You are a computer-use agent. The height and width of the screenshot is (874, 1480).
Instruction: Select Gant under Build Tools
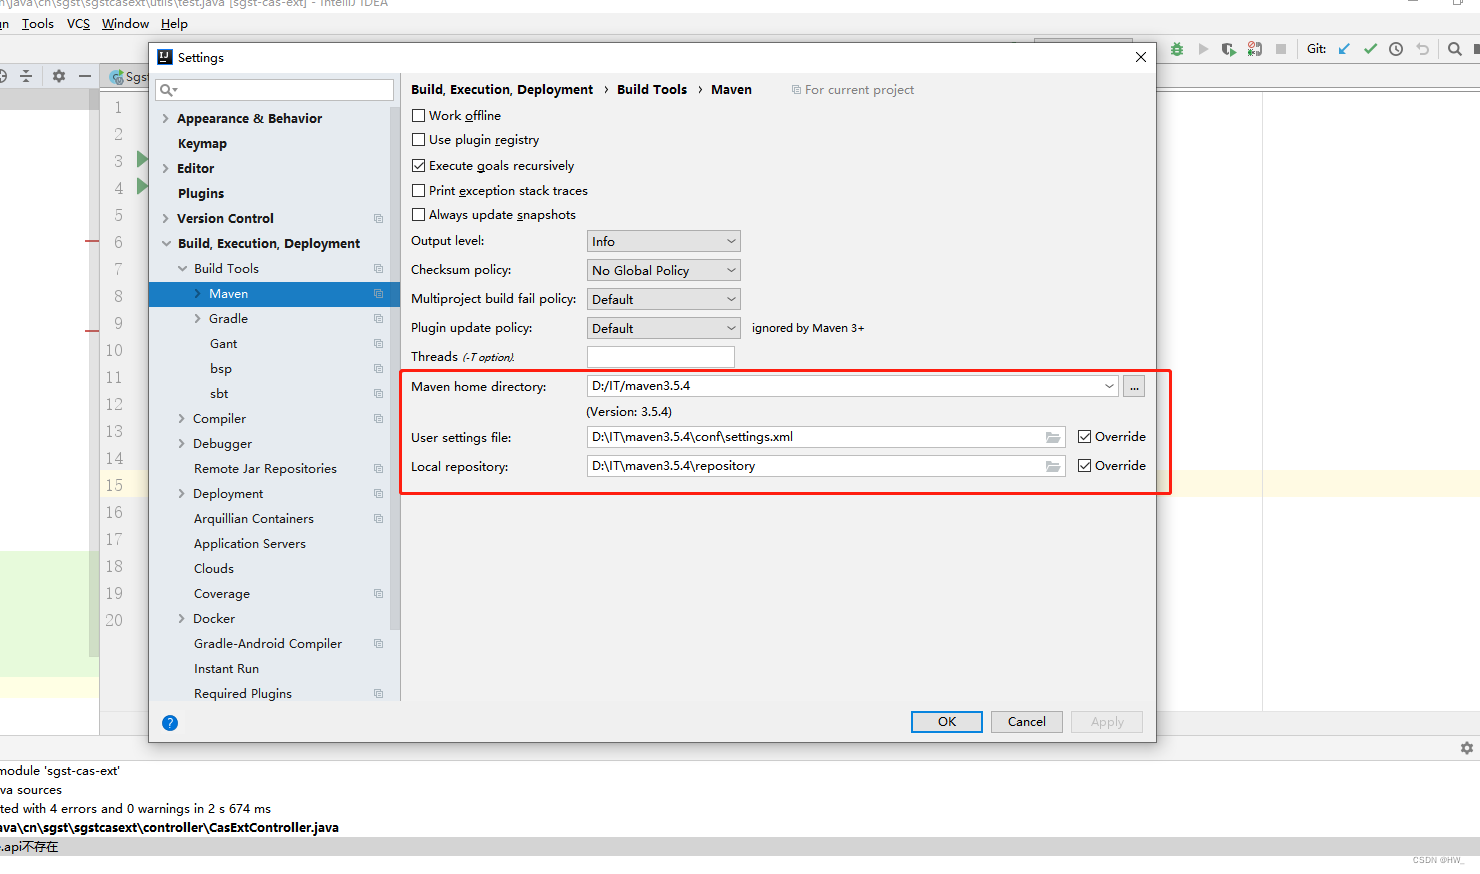point(224,344)
